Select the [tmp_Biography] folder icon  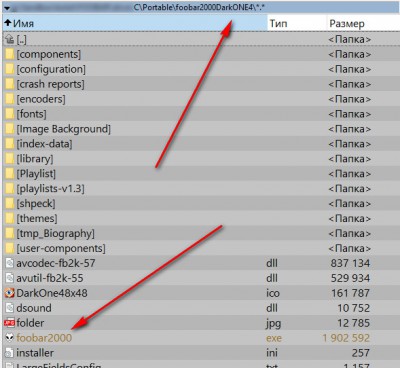pyautogui.click(x=10, y=233)
